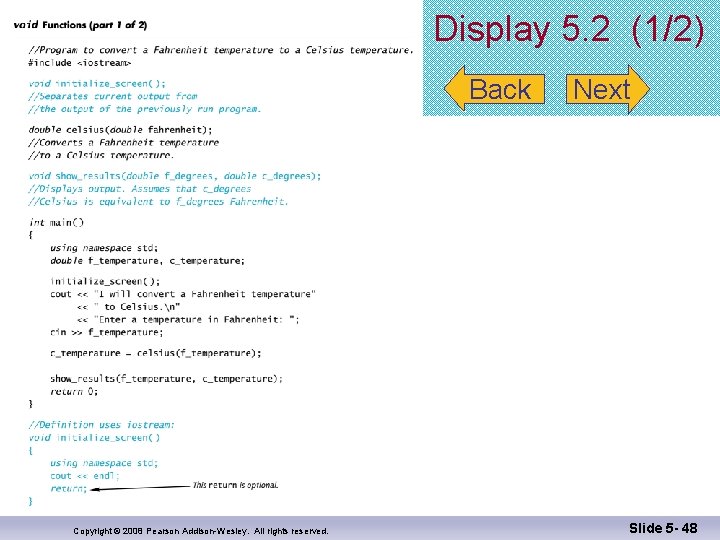
Task: Select the 'void Functions (part 1 of 2)' heading
Action: [80, 25]
